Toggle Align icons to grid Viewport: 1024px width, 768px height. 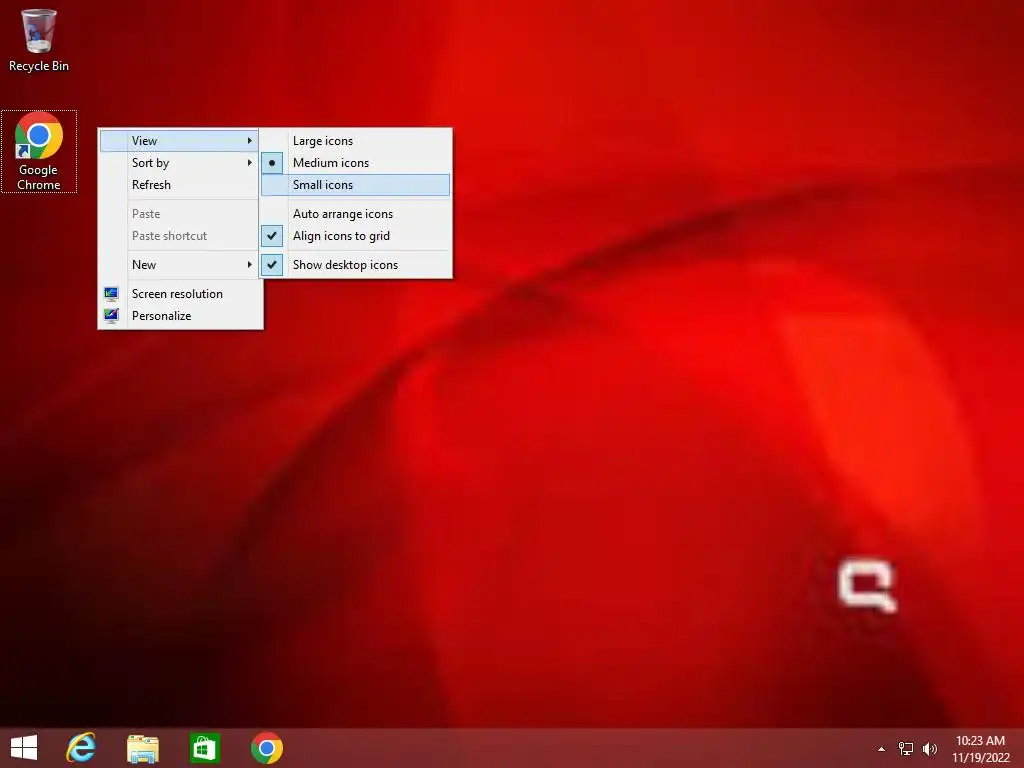click(x=355, y=236)
